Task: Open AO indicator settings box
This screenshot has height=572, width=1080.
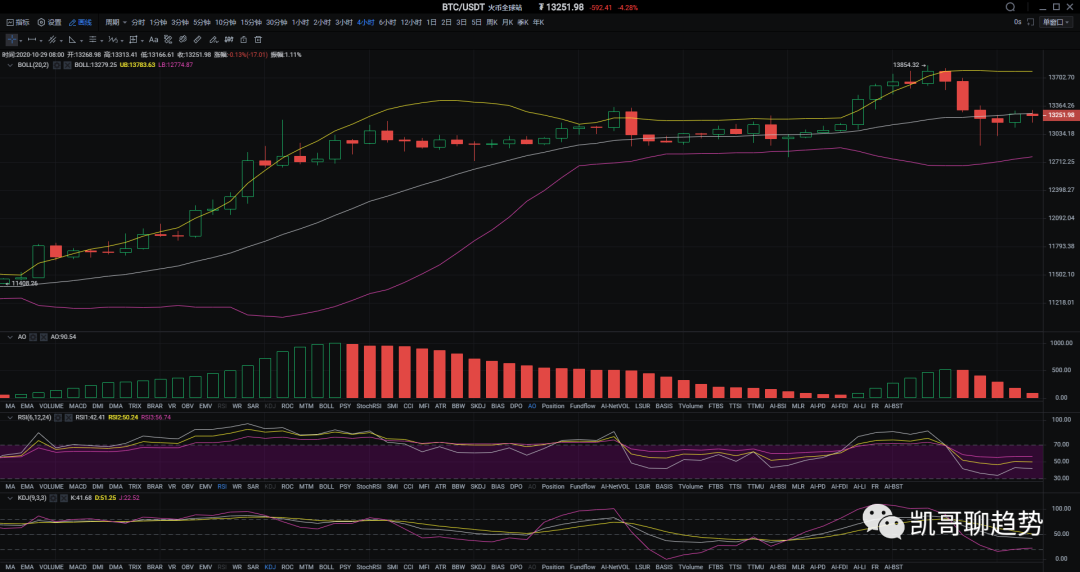Action: 33,337
